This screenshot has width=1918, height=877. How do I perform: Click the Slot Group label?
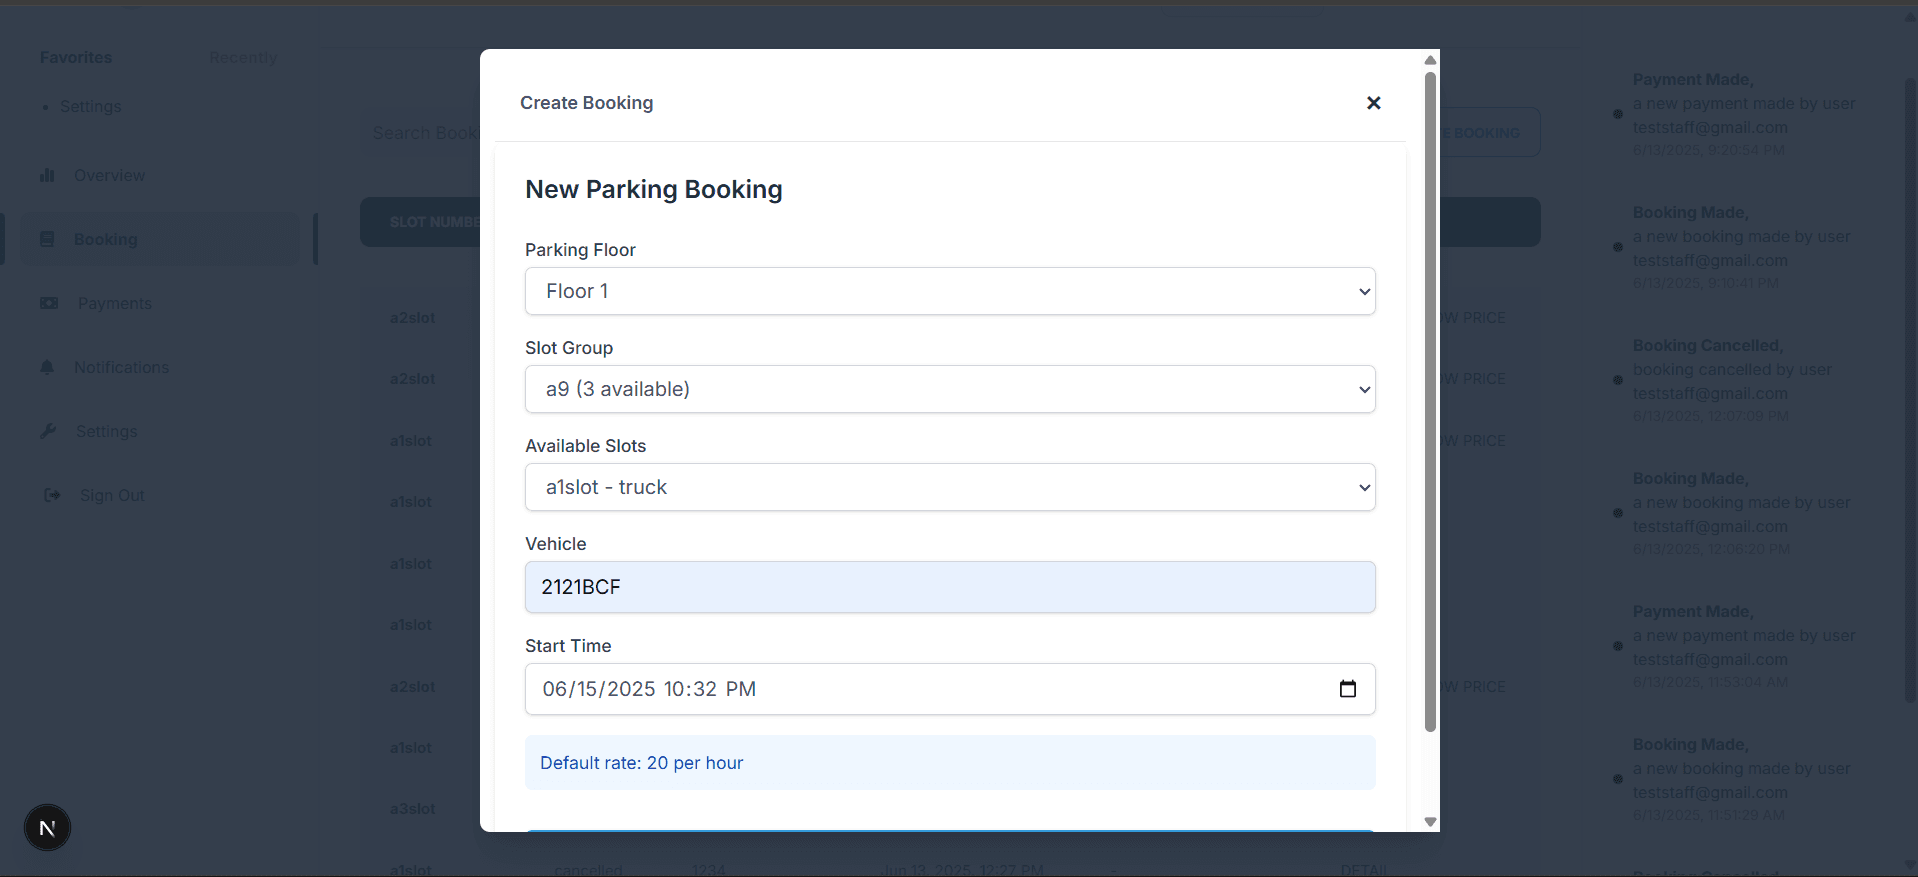(x=569, y=348)
